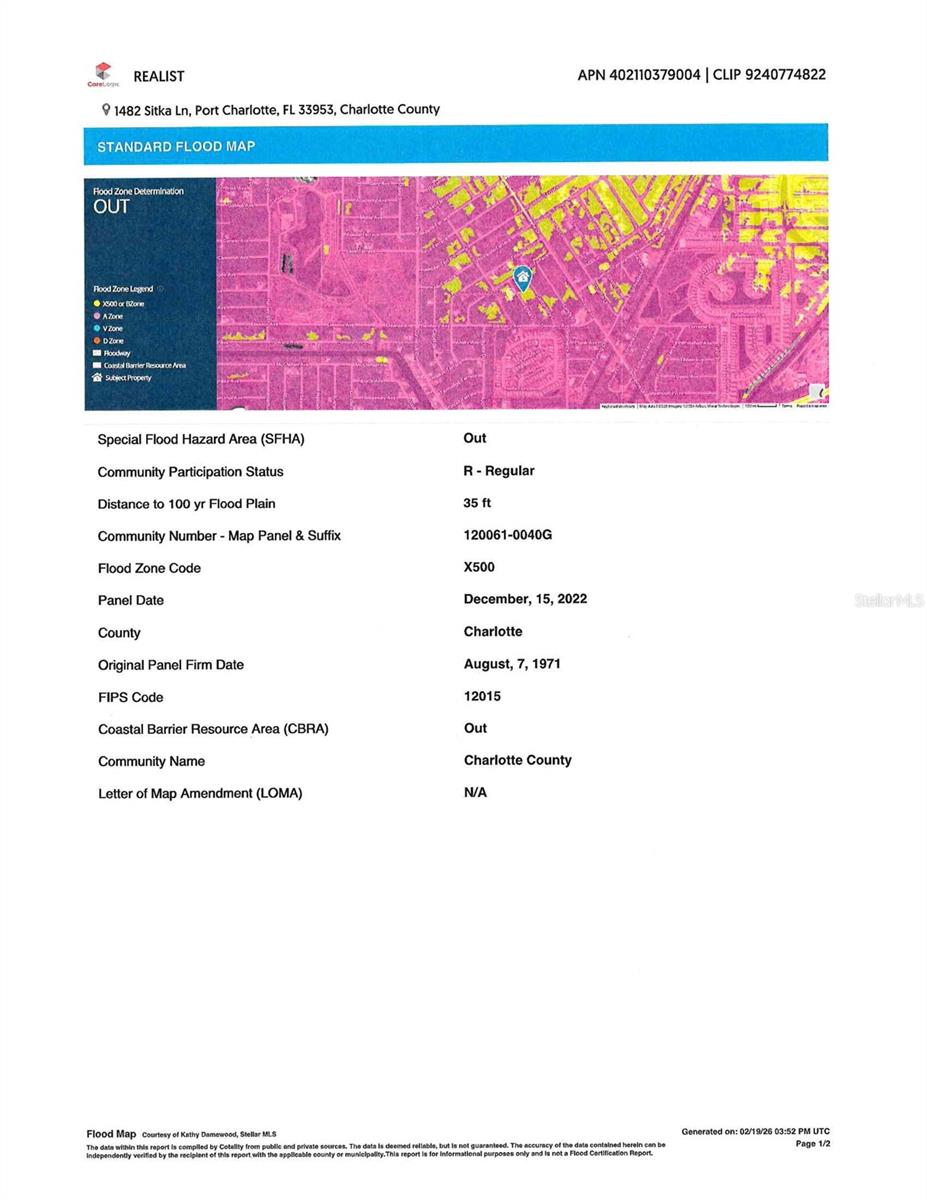Click the STANDARD FLOOD MAP header bar
The image size is (927, 1200).
(x=456, y=146)
